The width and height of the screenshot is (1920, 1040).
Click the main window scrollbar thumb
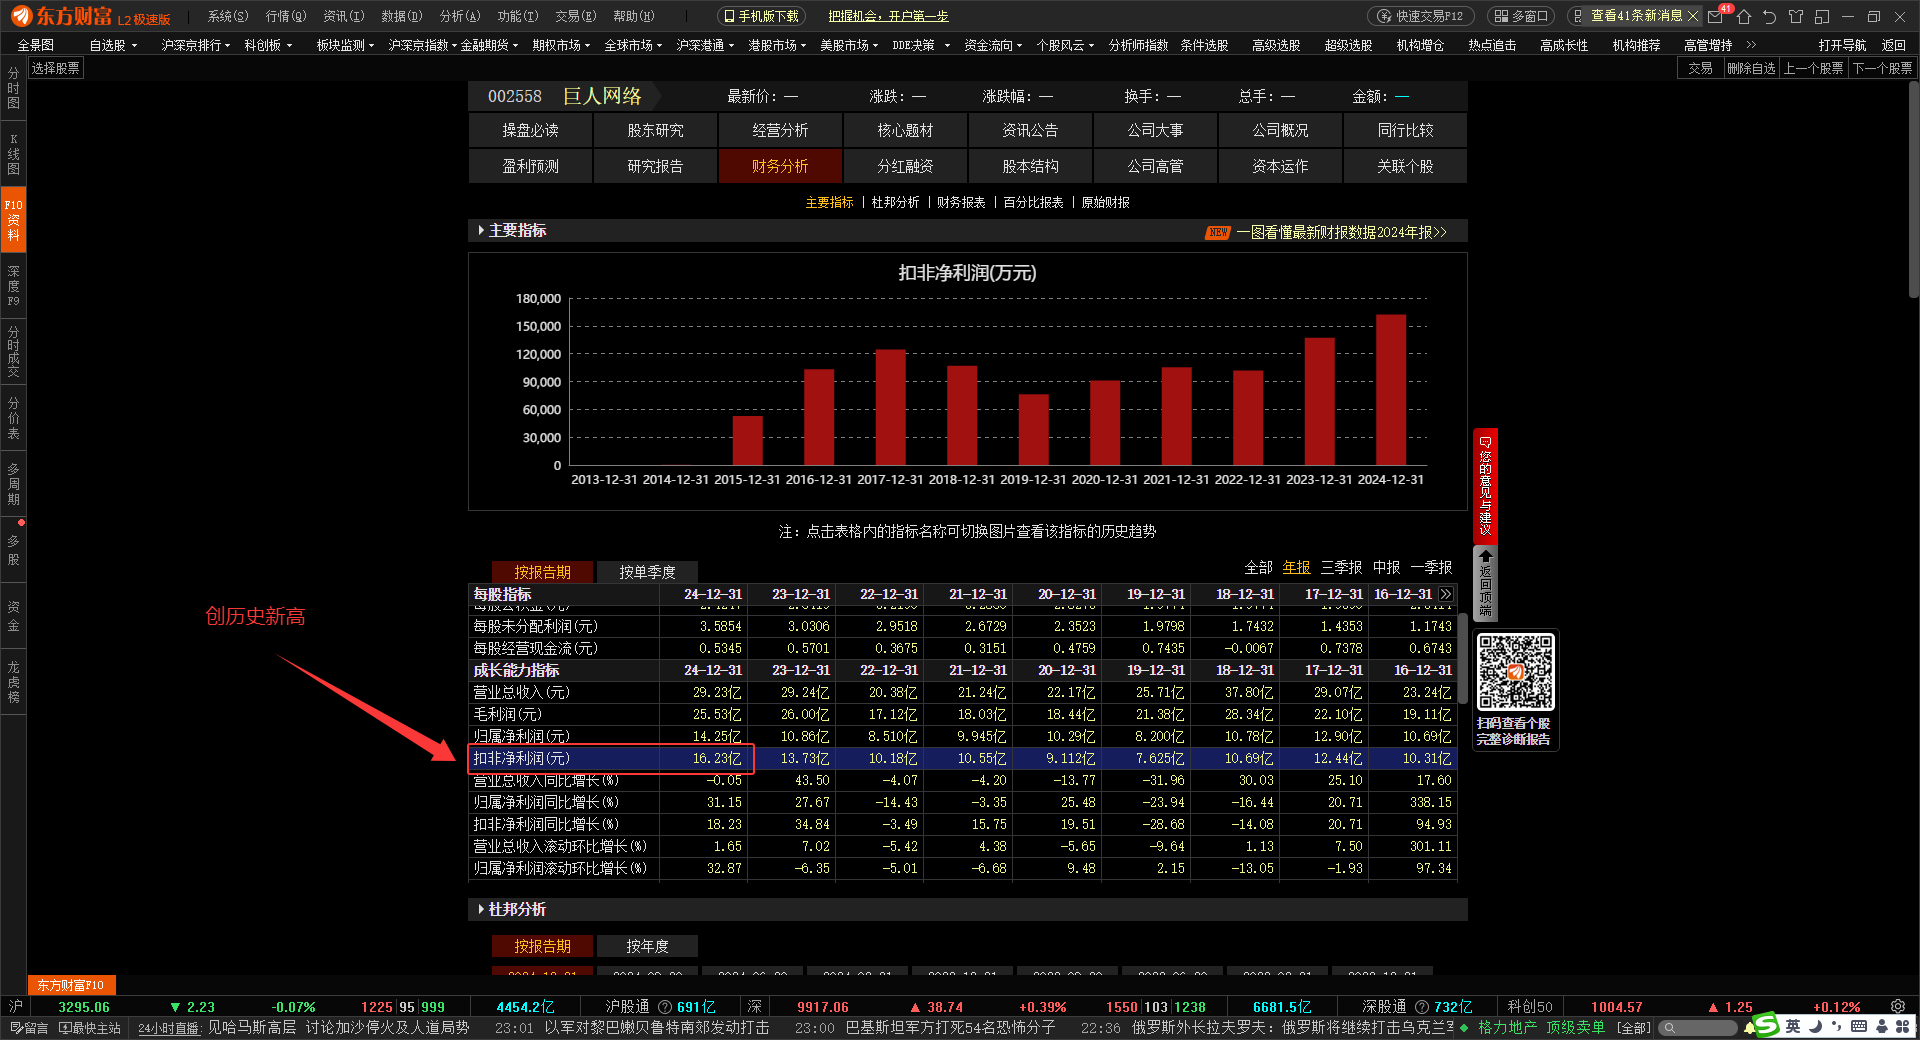pyautogui.click(x=1913, y=188)
